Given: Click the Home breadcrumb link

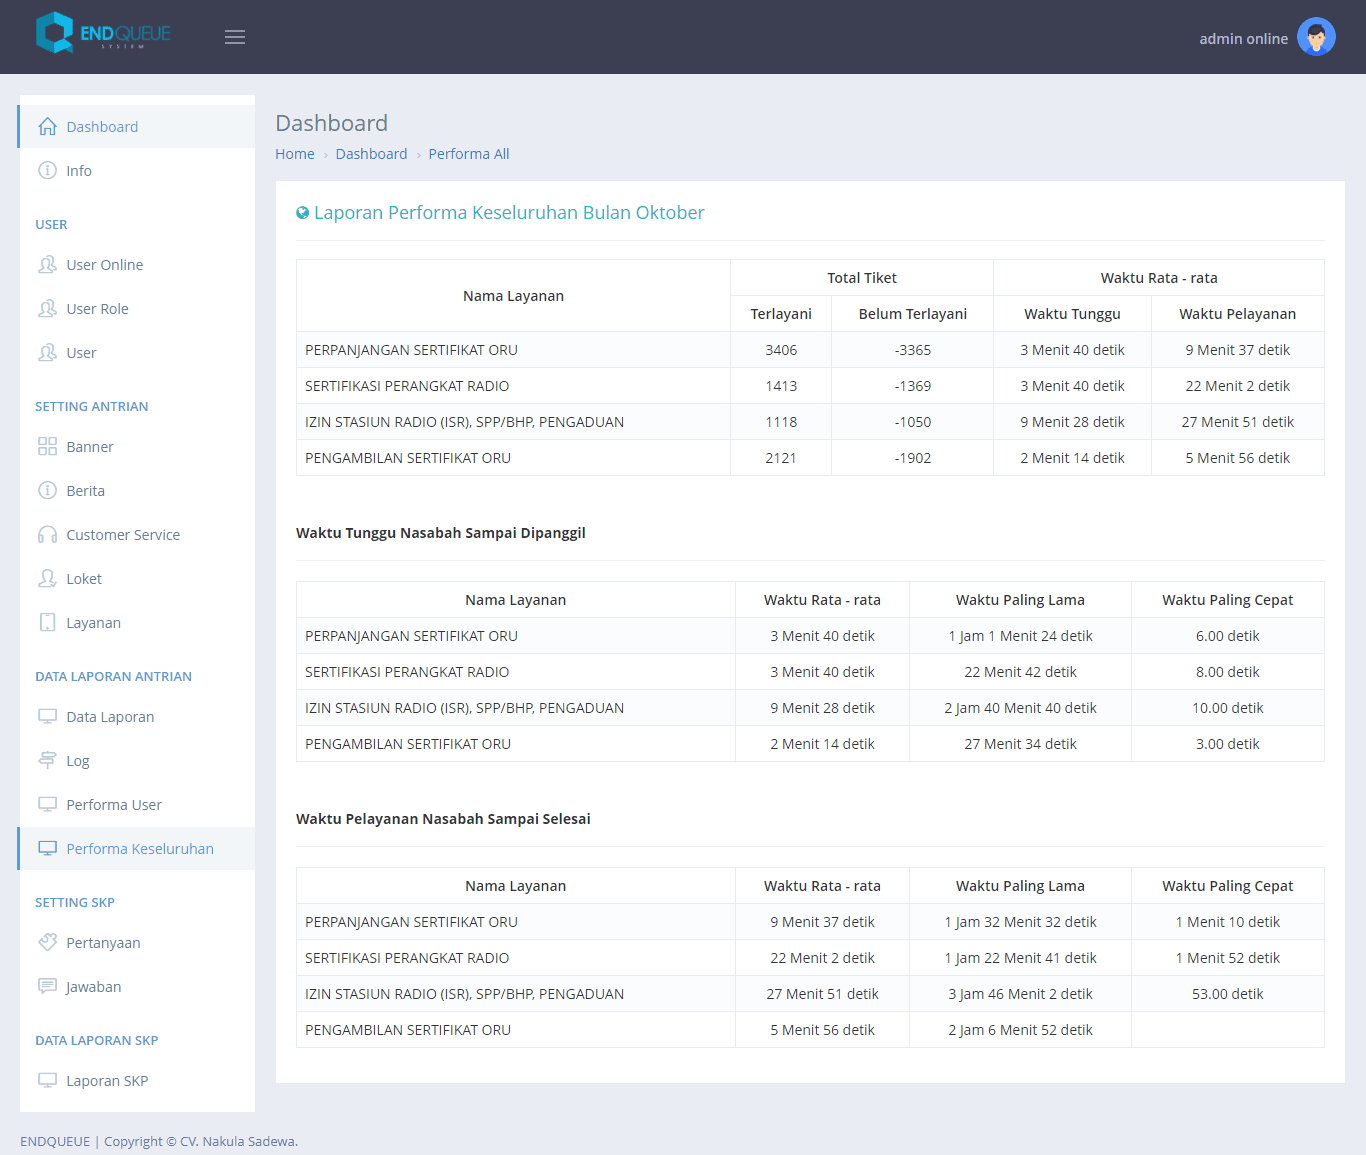Looking at the screenshot, I should pos(295,154).
